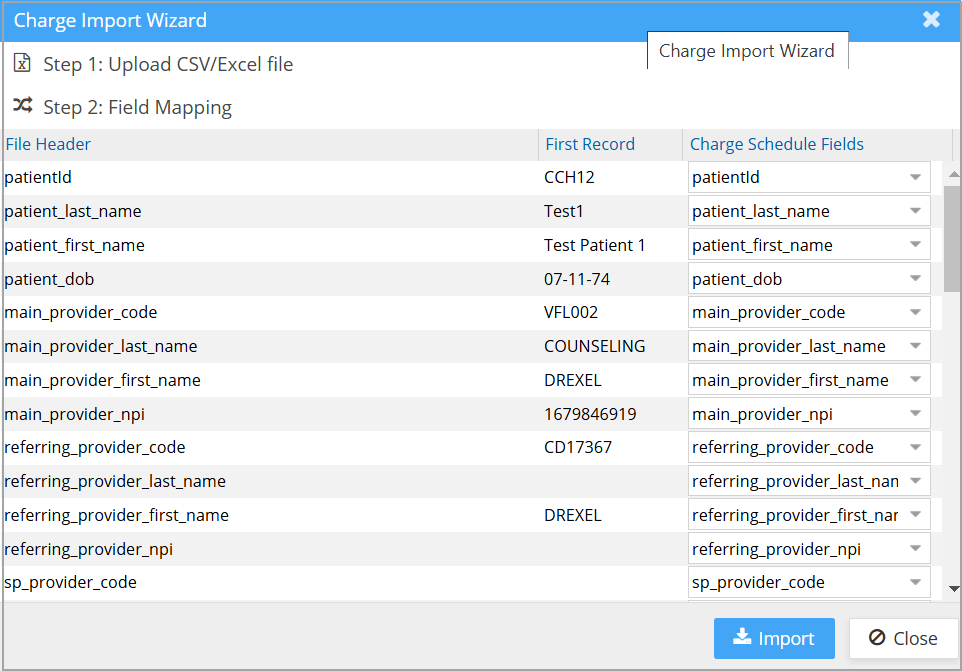Open the patientId mapping dropdown
This screenshot has height=671, width=962.
[809, 178]
